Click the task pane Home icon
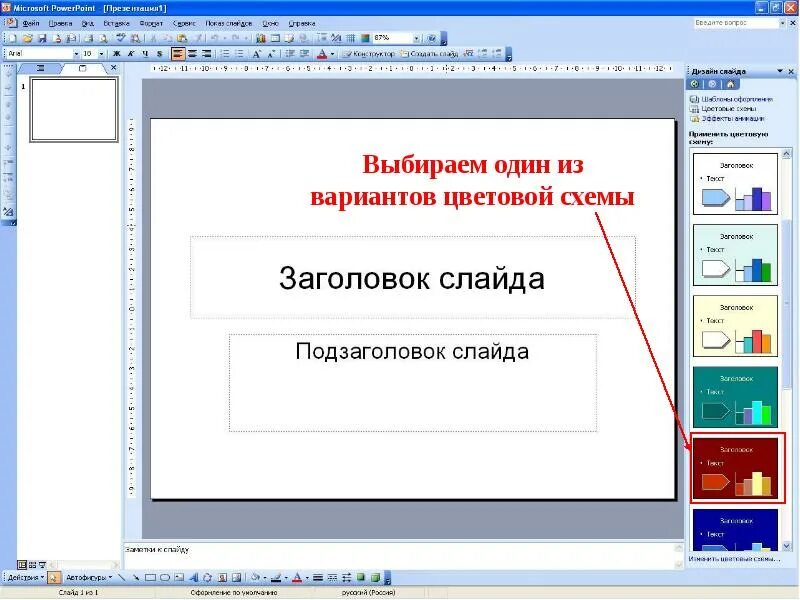 [x=730, y=84]
